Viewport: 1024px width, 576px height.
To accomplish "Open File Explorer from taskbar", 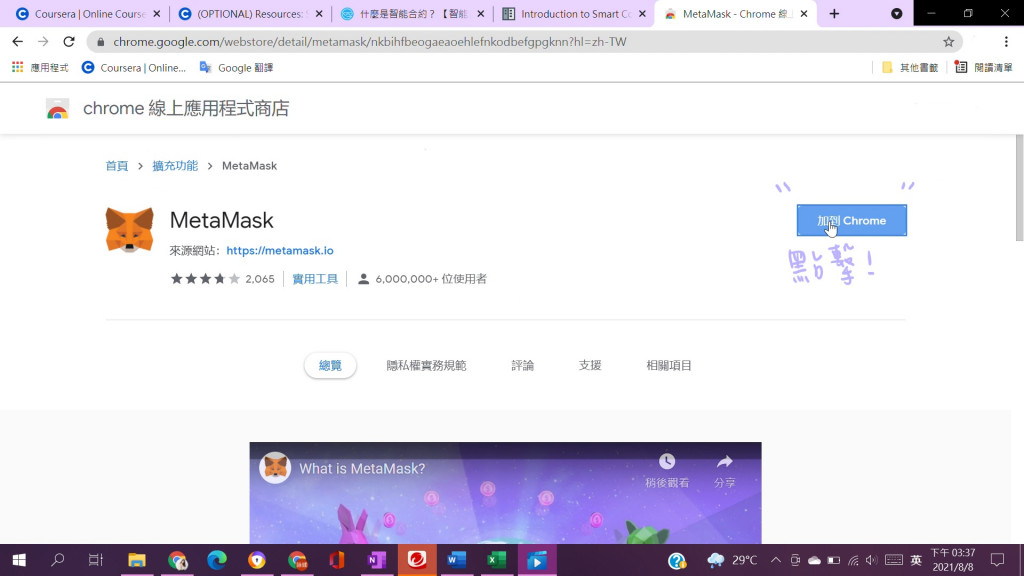I will coord(136,560).
